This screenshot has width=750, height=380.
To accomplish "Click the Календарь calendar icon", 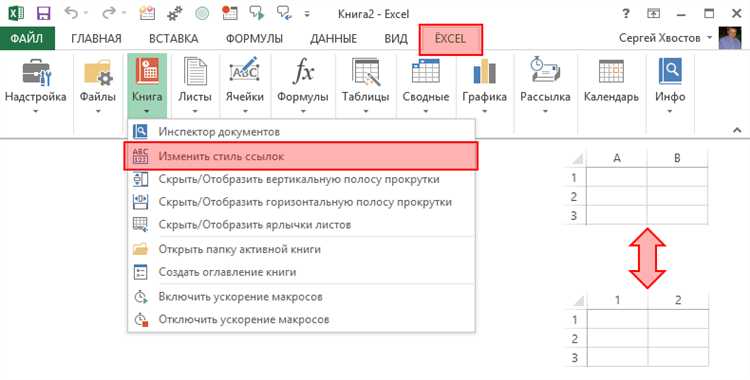I will [611, 72].
